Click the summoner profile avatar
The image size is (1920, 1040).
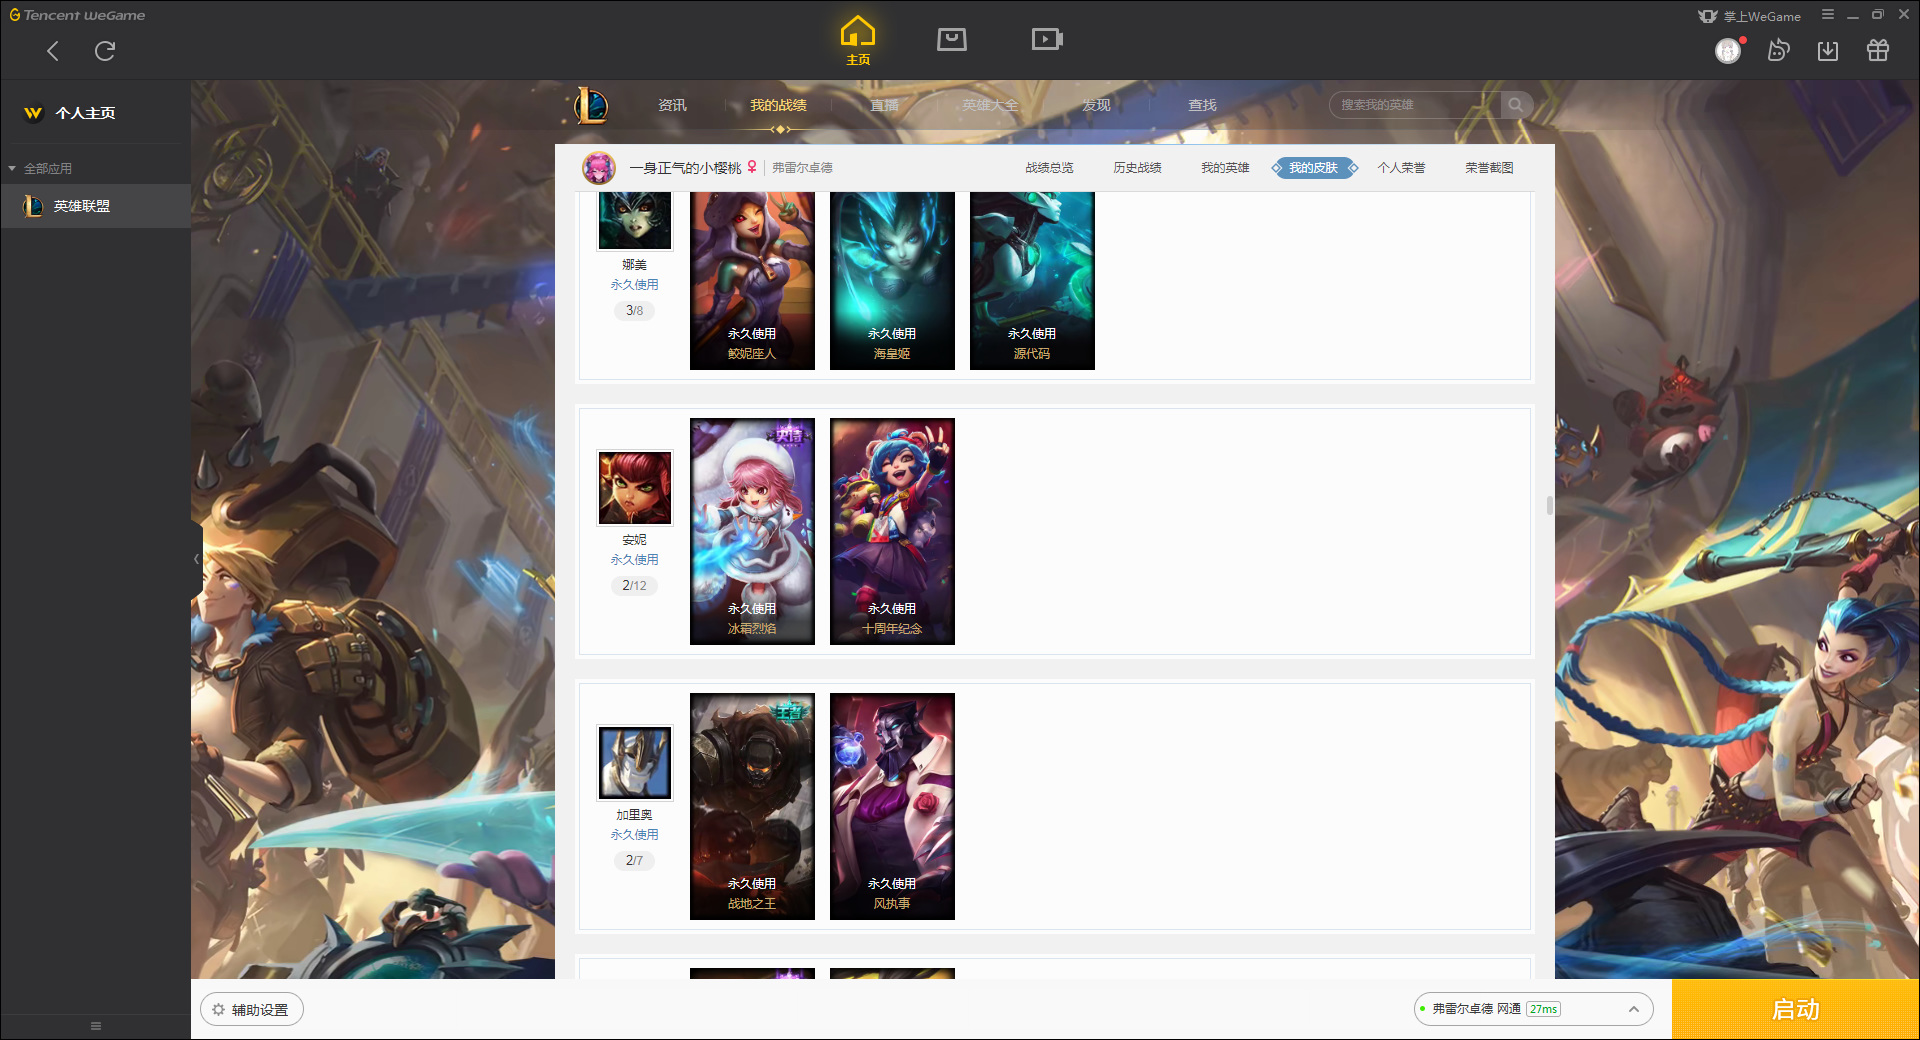click(599, 168)
